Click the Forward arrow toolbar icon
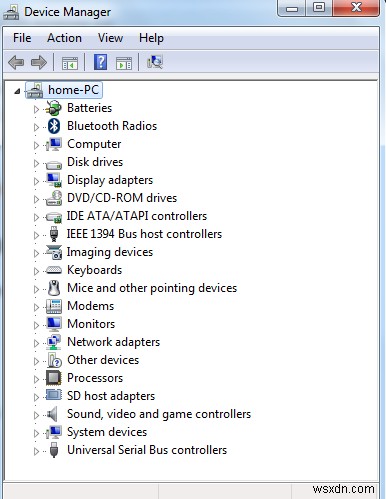Viewport: 386px width, 499px height. tap(39, 62)
